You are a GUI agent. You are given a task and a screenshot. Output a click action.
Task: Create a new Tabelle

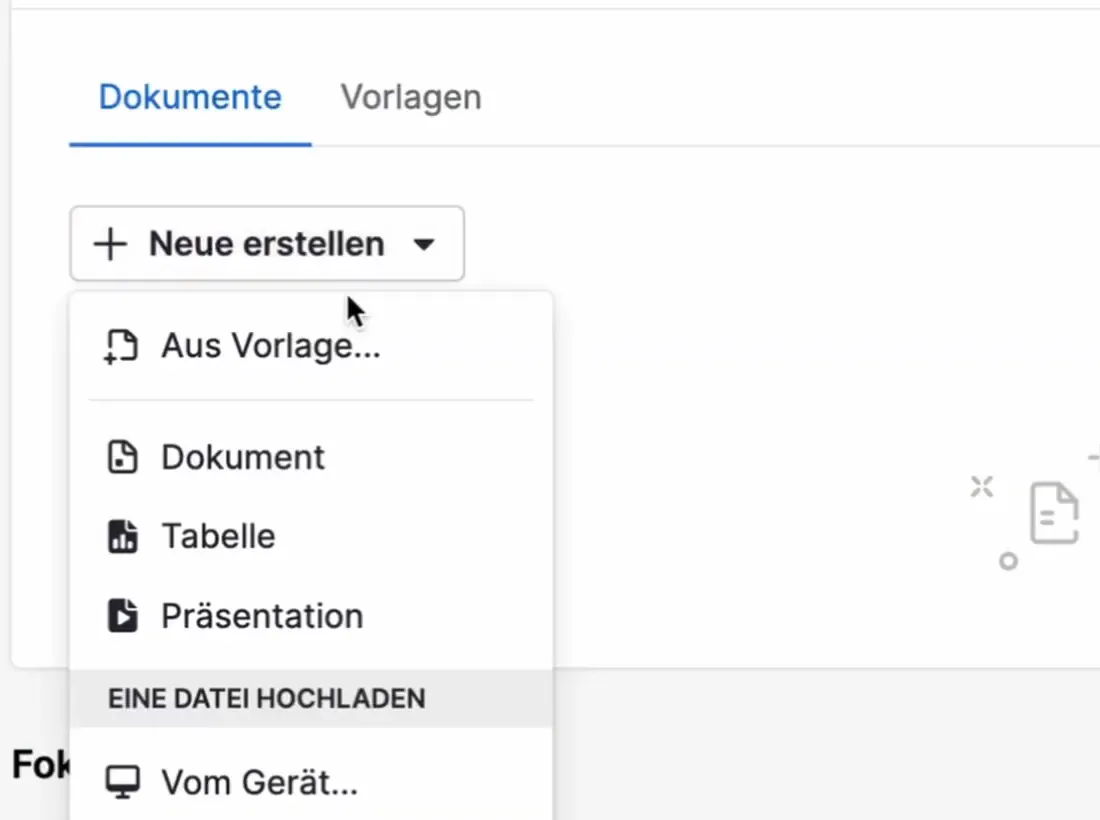[x=311, y=537]
